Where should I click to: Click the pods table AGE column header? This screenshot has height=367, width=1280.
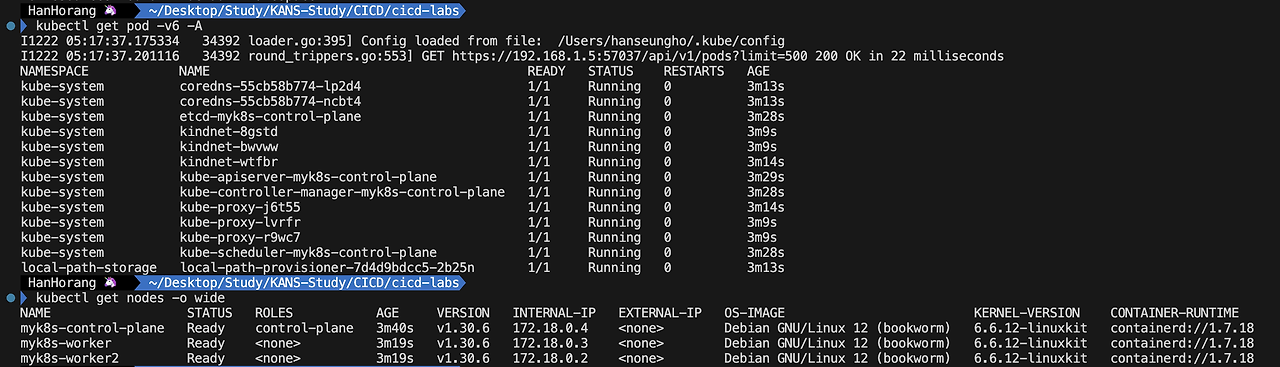coord(758,71)
